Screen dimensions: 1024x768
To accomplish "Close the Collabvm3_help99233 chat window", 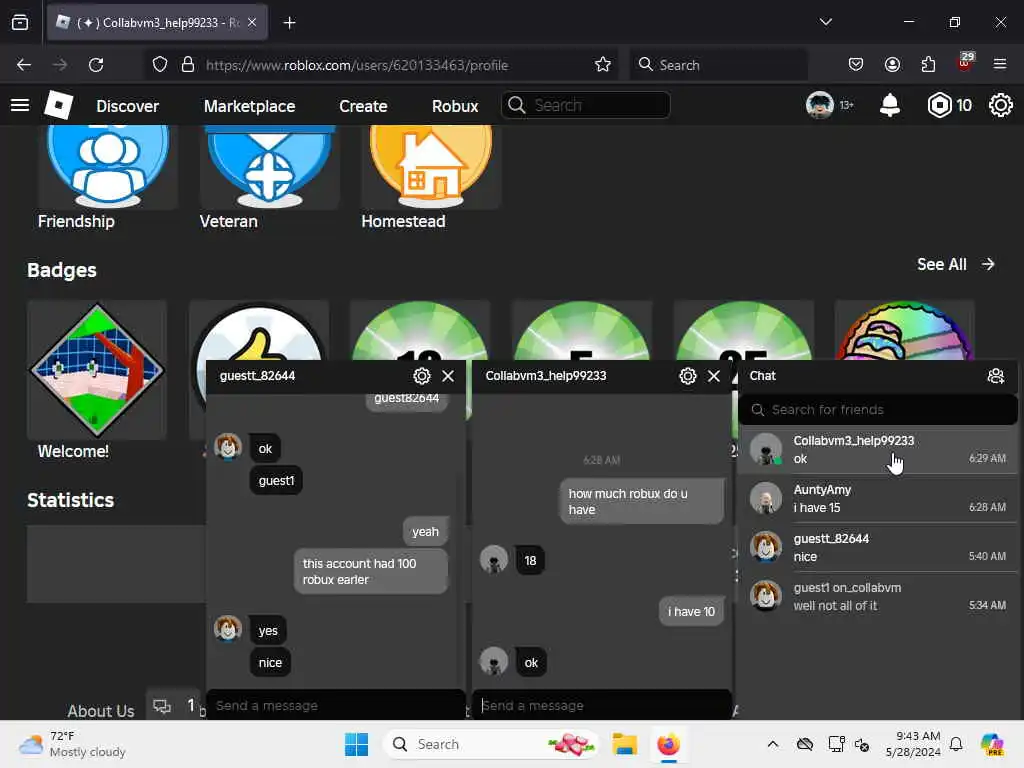I will tap(714, 376).
